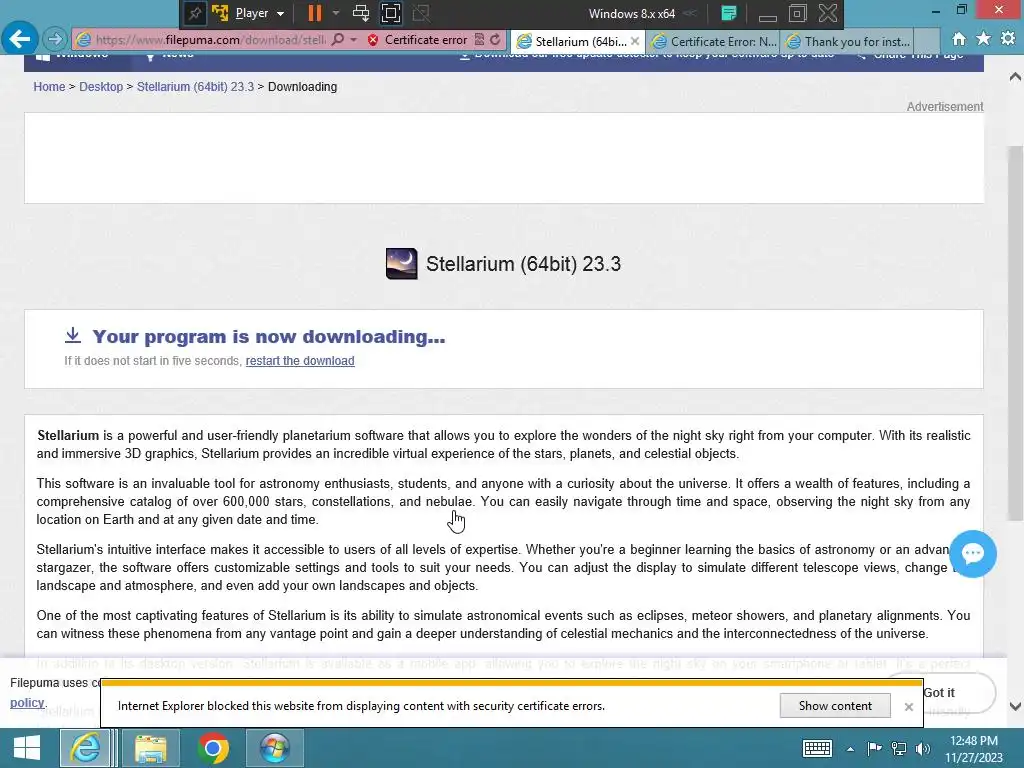Screen dimensions: 1024x768
Task: Click the page scrollbar up arrow
Action: click(1015, 77)
